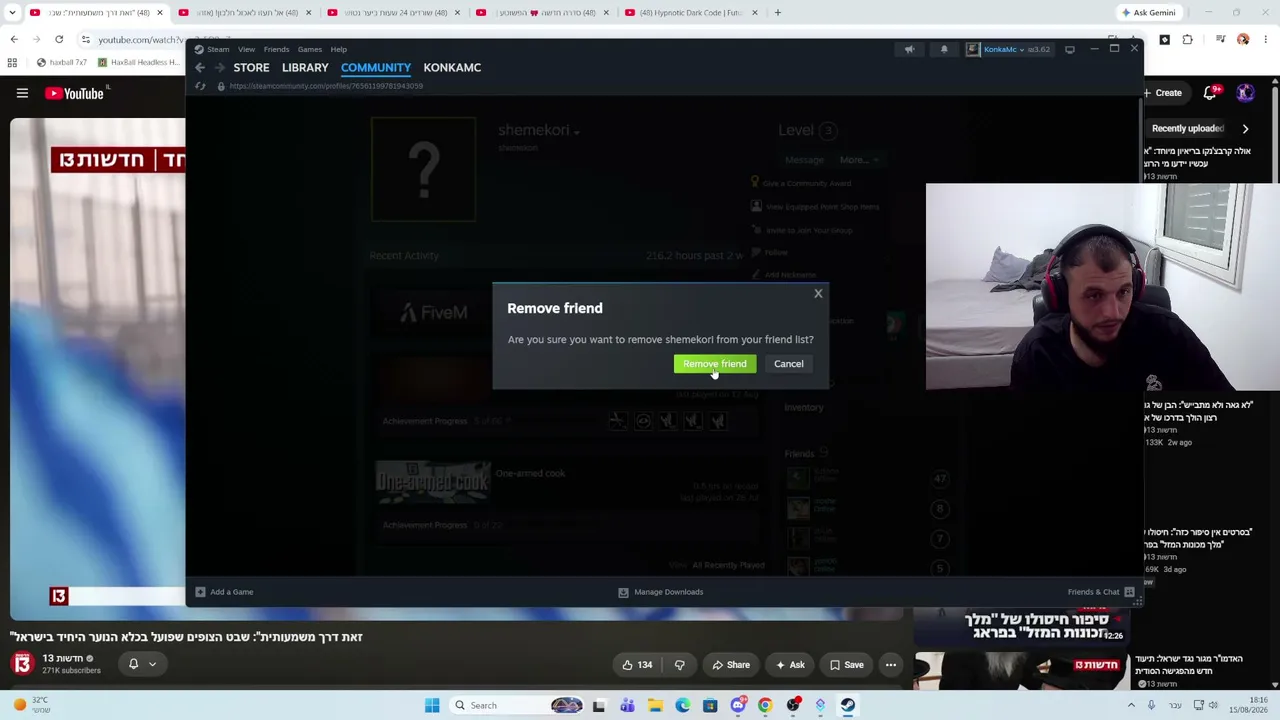Open Steam announcements megaphone icon
The image size is (1280, 720).
point(909,49)
